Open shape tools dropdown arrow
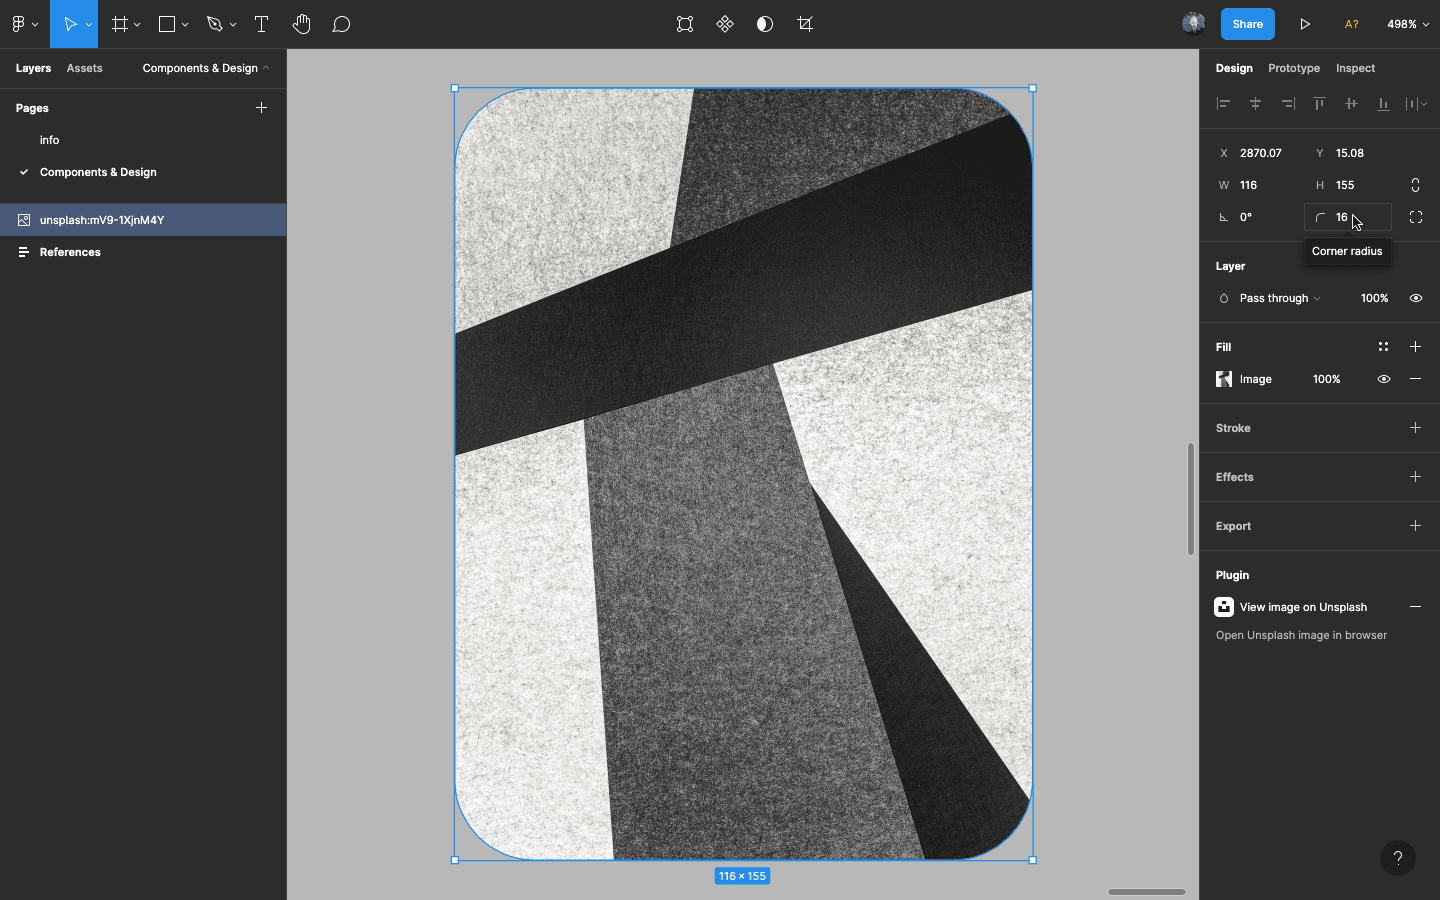This screenshot has height=900, width=1440. click(x=185, y=25)
